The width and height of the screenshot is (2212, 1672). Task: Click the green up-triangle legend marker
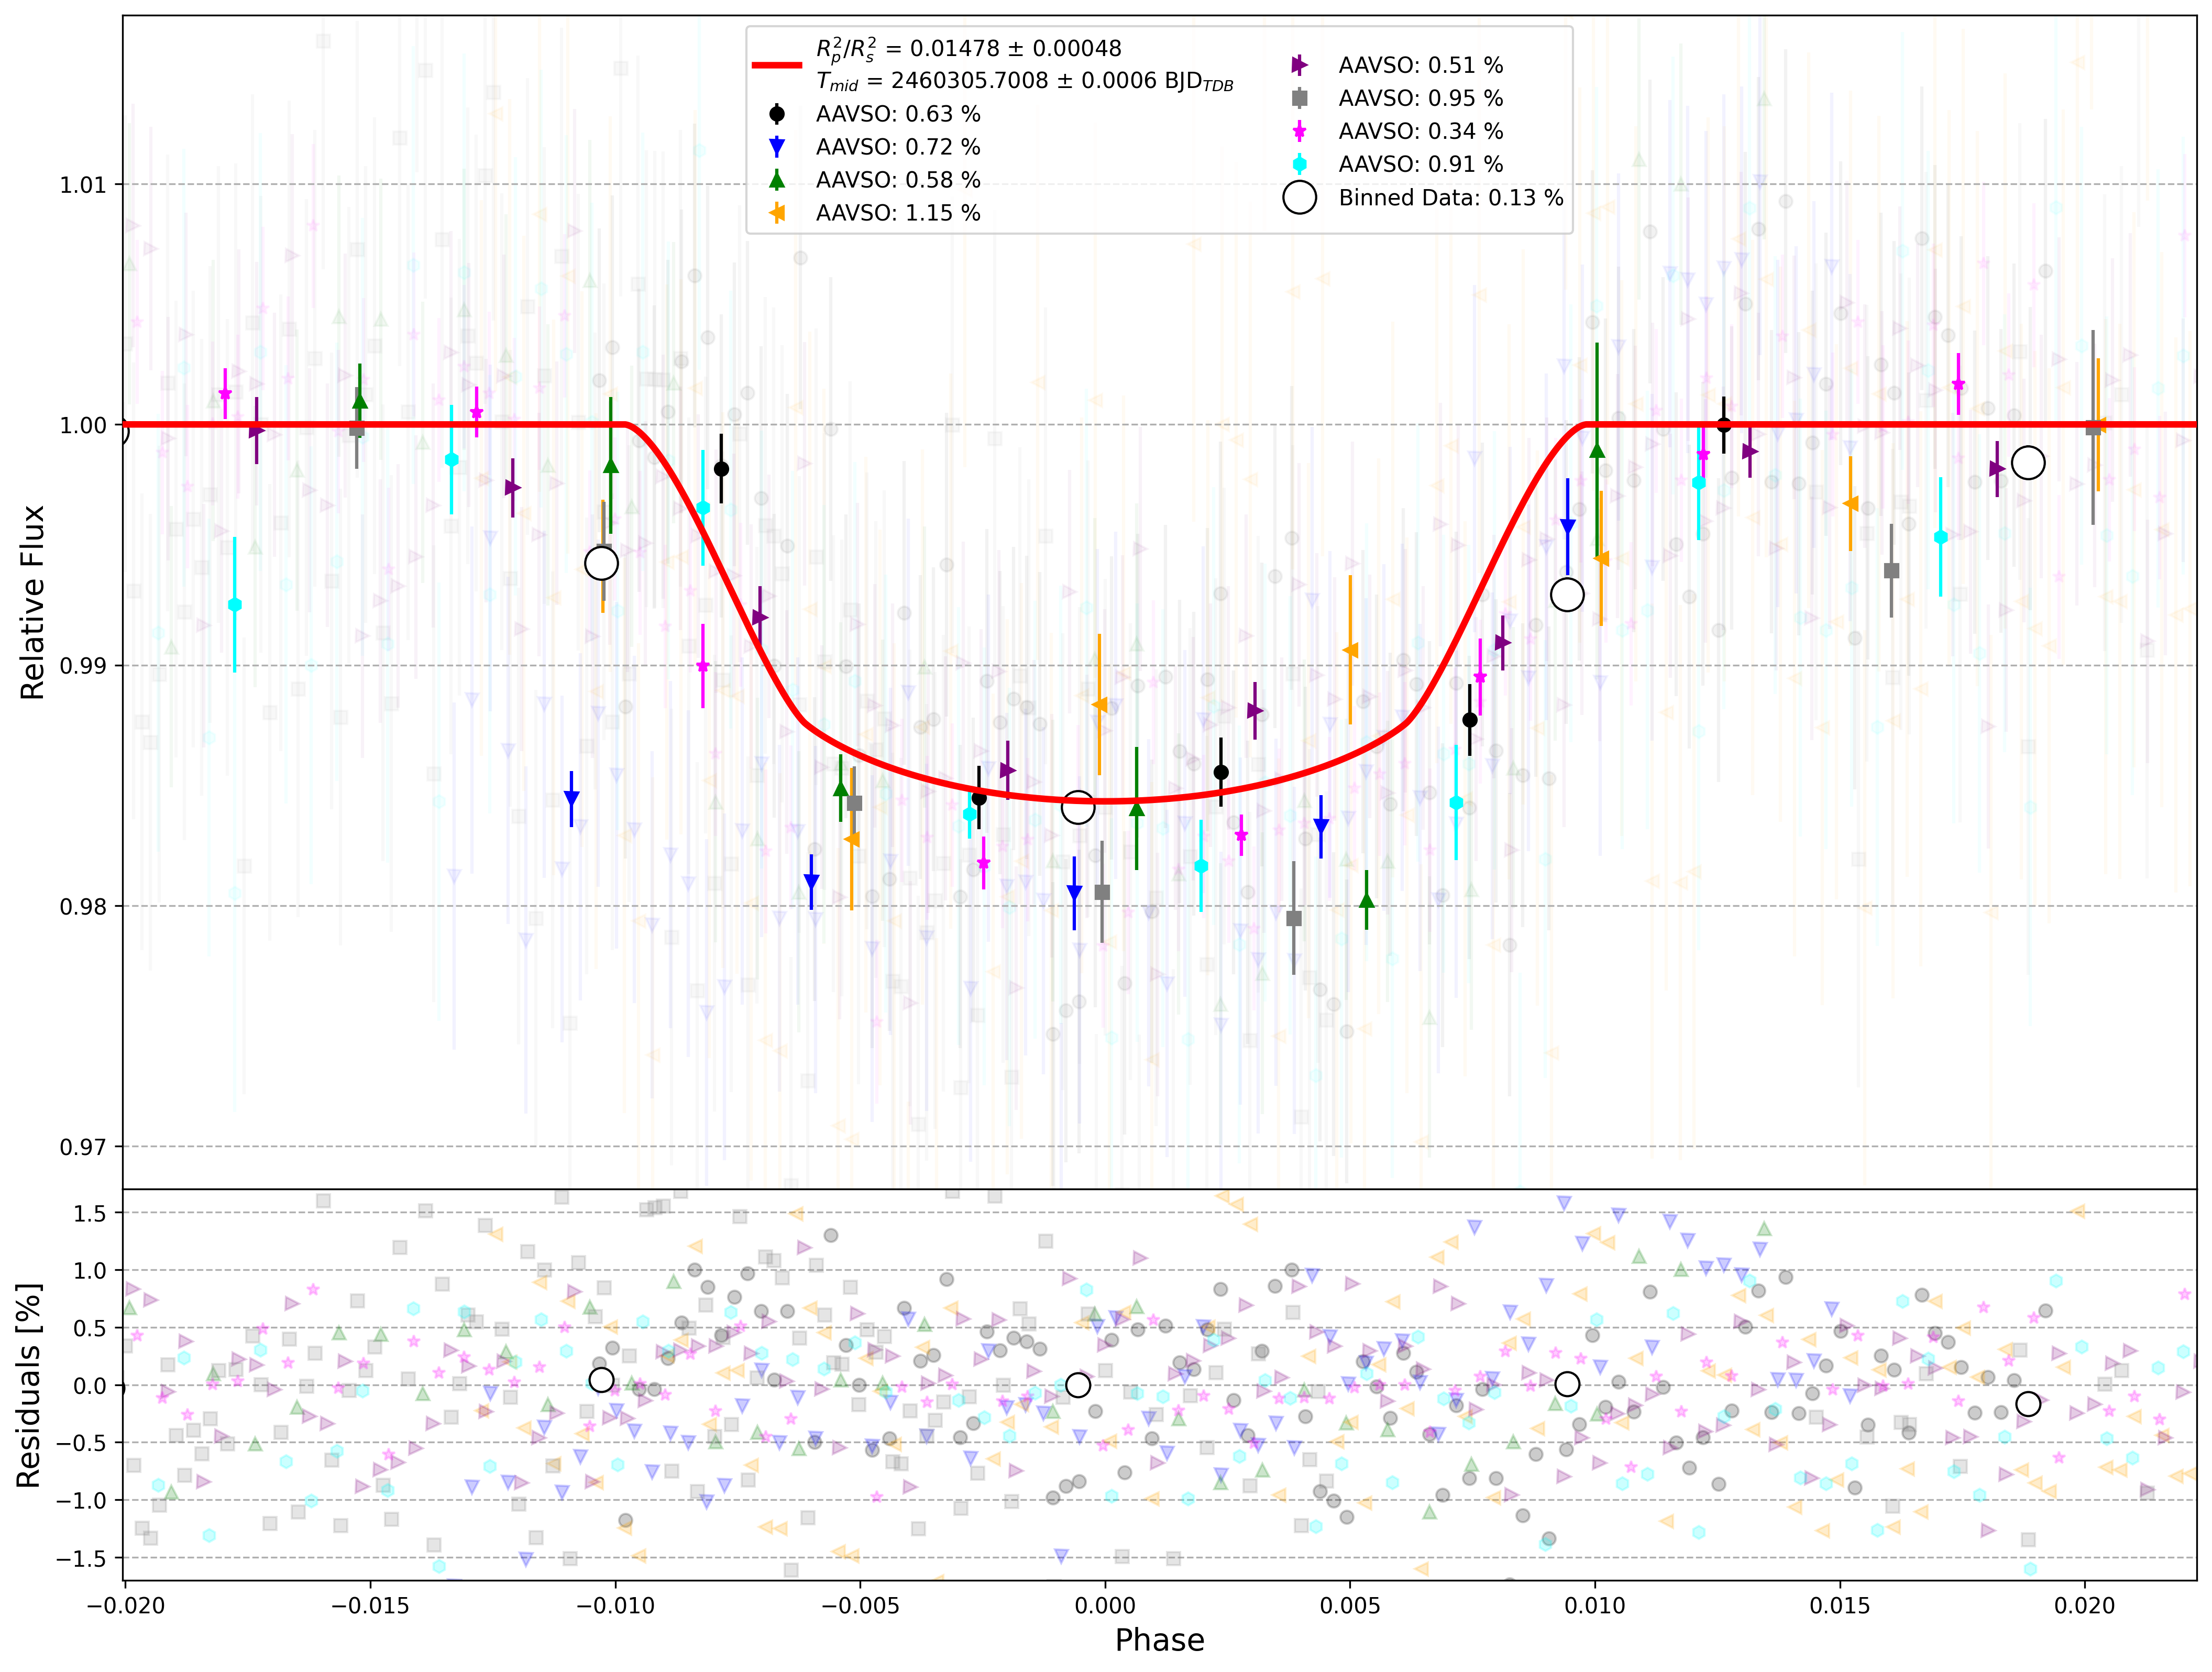click(777, 180)
